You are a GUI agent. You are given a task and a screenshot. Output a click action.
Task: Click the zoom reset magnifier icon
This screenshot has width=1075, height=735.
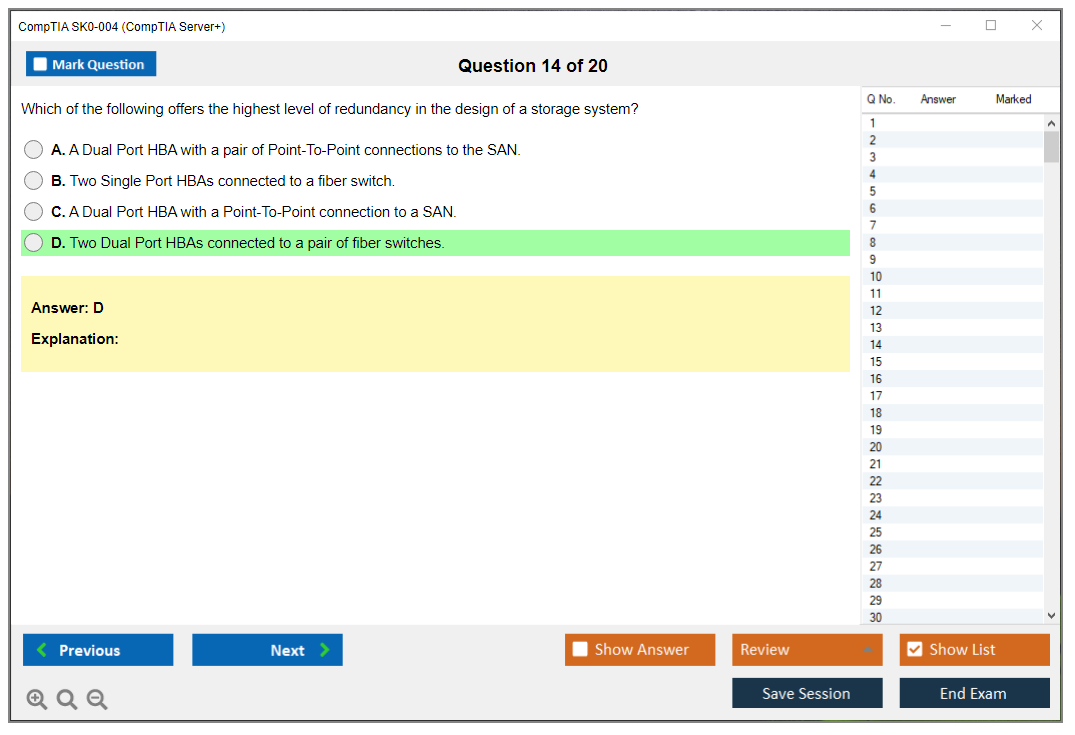tap(67, 700)
